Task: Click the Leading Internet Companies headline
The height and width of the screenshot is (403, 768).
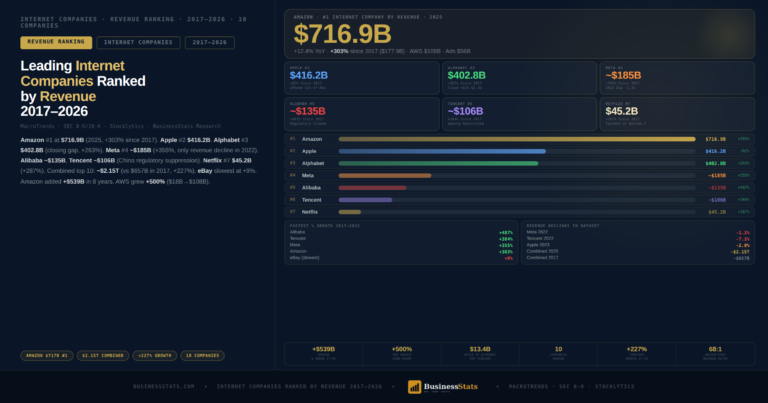Action: 83,89
